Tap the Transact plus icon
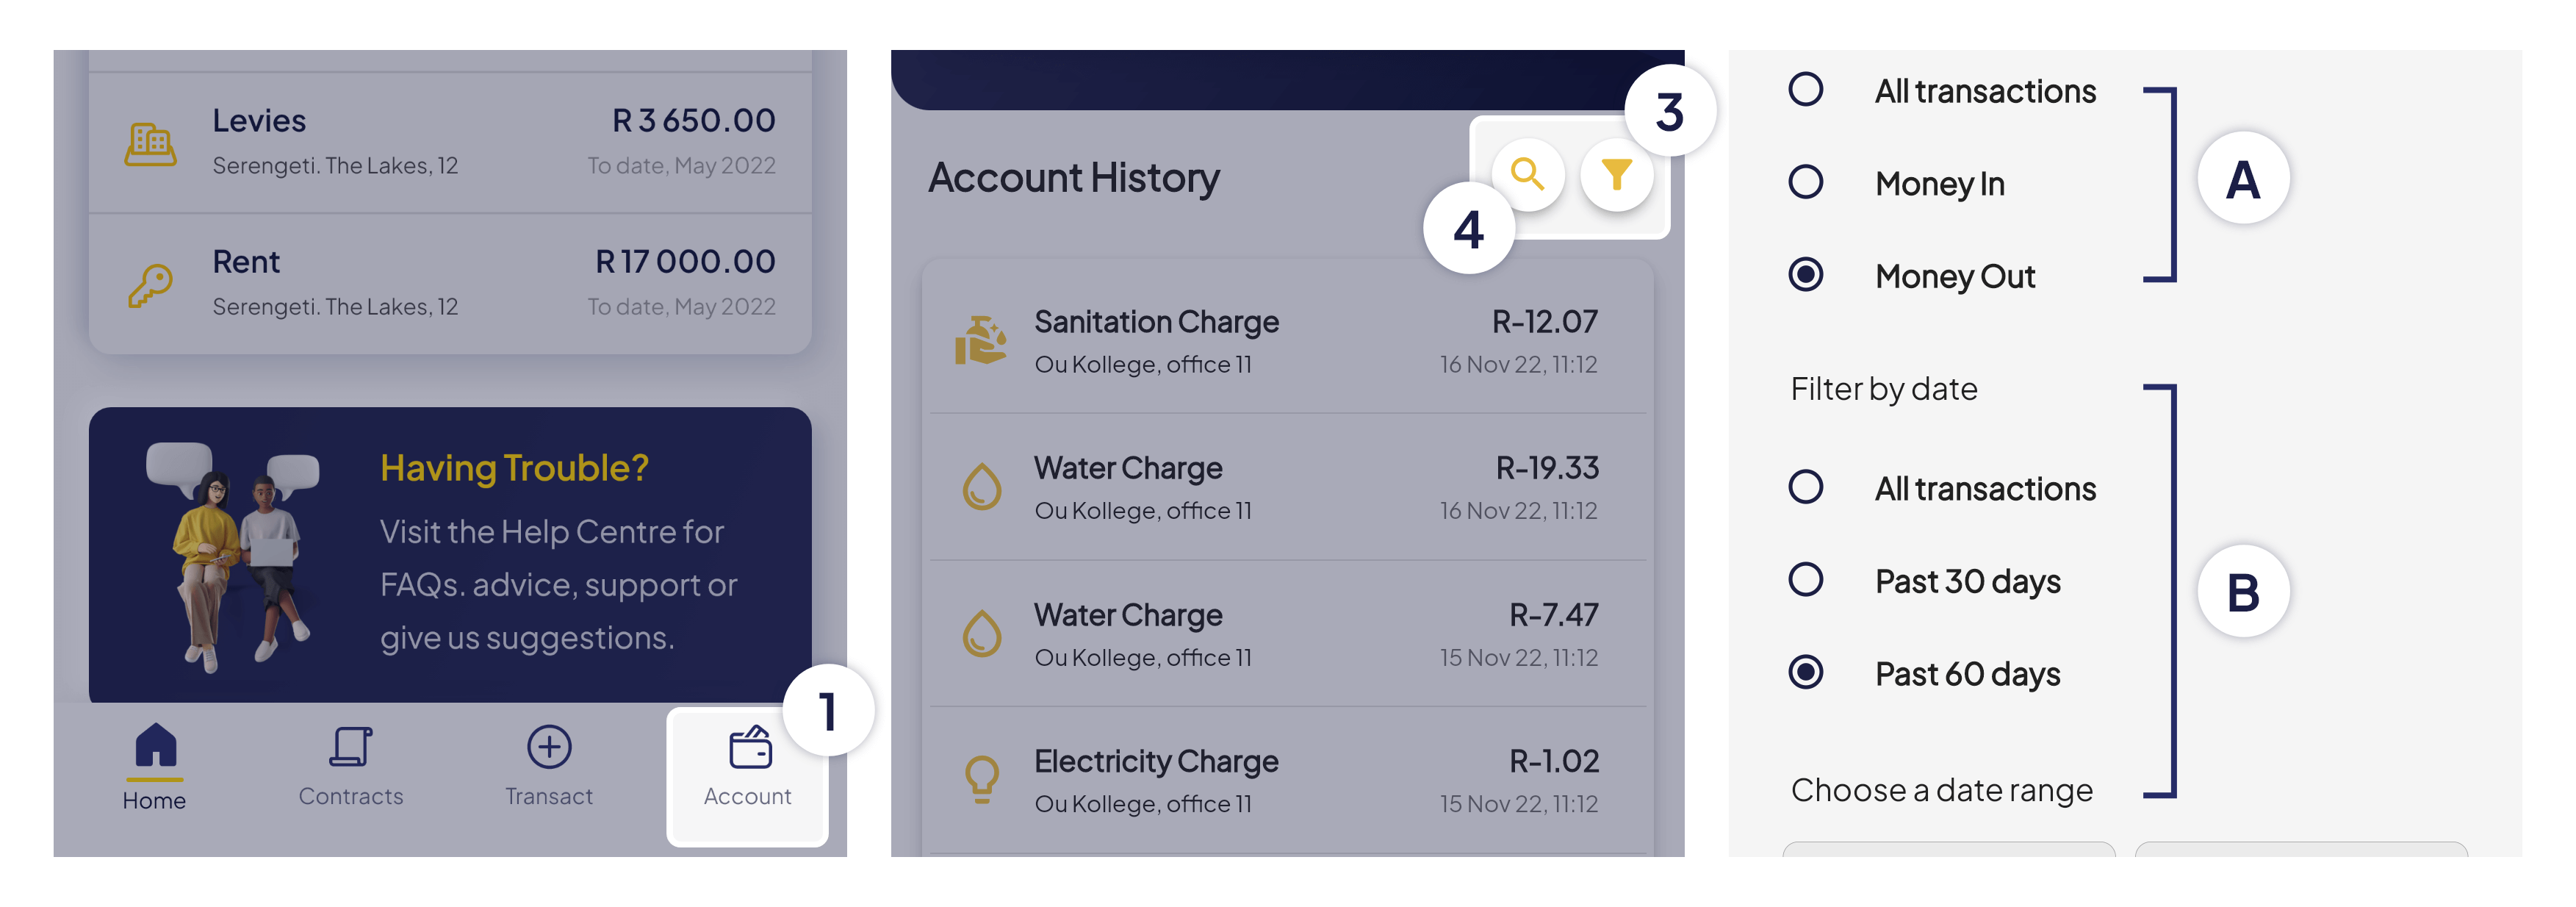Image resolution: width=2576 pixels, height=907 pixels. [548, 745]
